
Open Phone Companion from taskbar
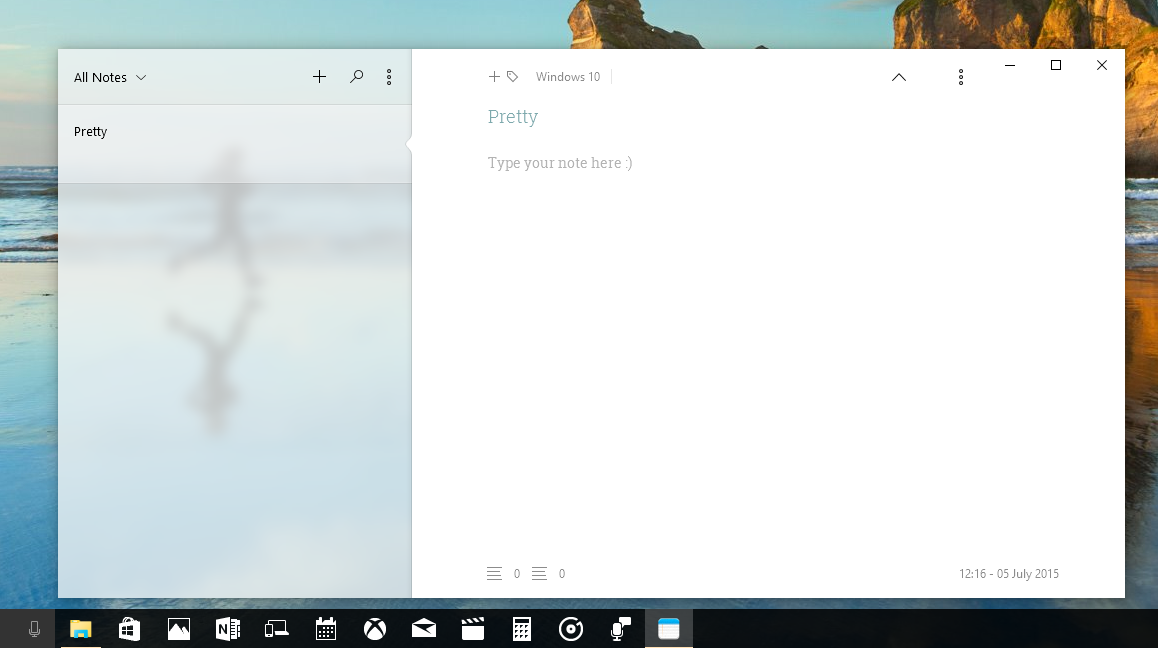click(x=276, y=629)
